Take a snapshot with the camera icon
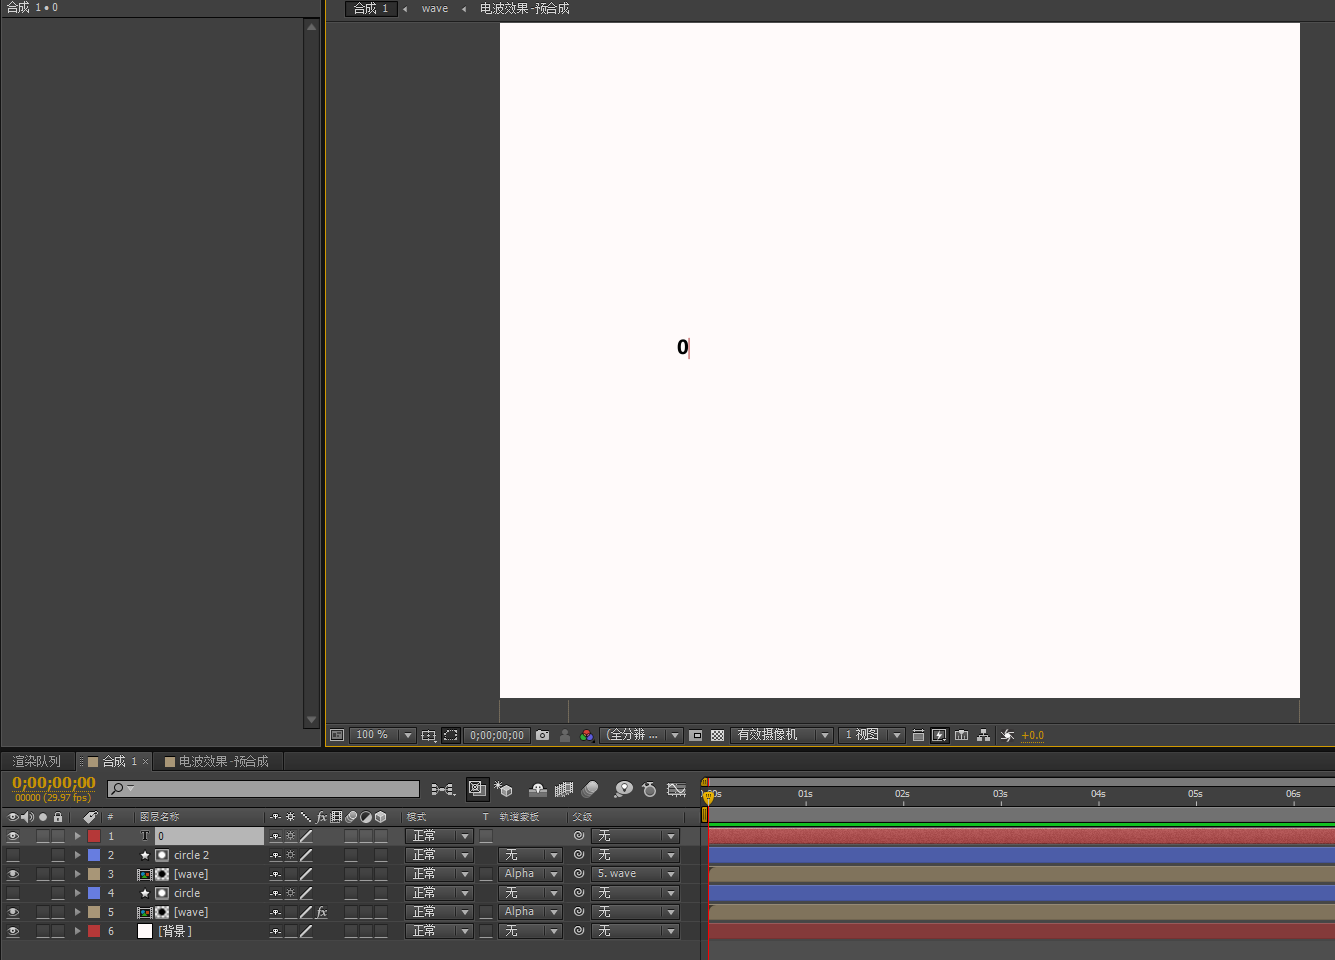This screenshot has height=960, width=1335. click(542, 735)
